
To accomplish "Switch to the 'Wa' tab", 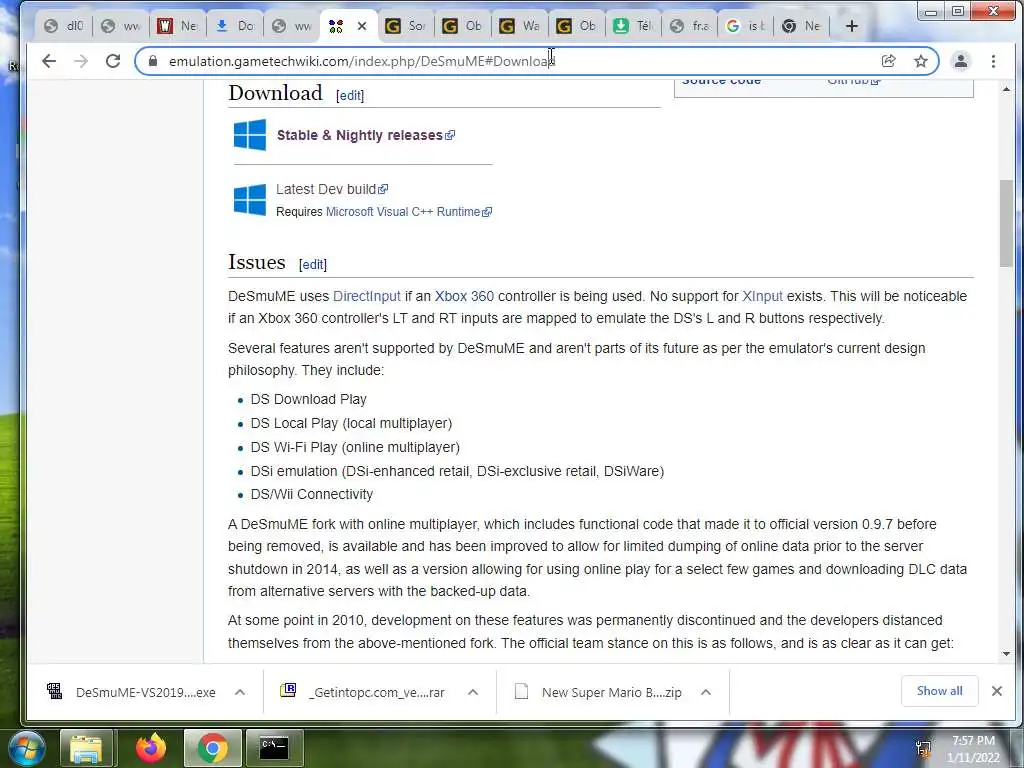I will click(x=519, y=26).
